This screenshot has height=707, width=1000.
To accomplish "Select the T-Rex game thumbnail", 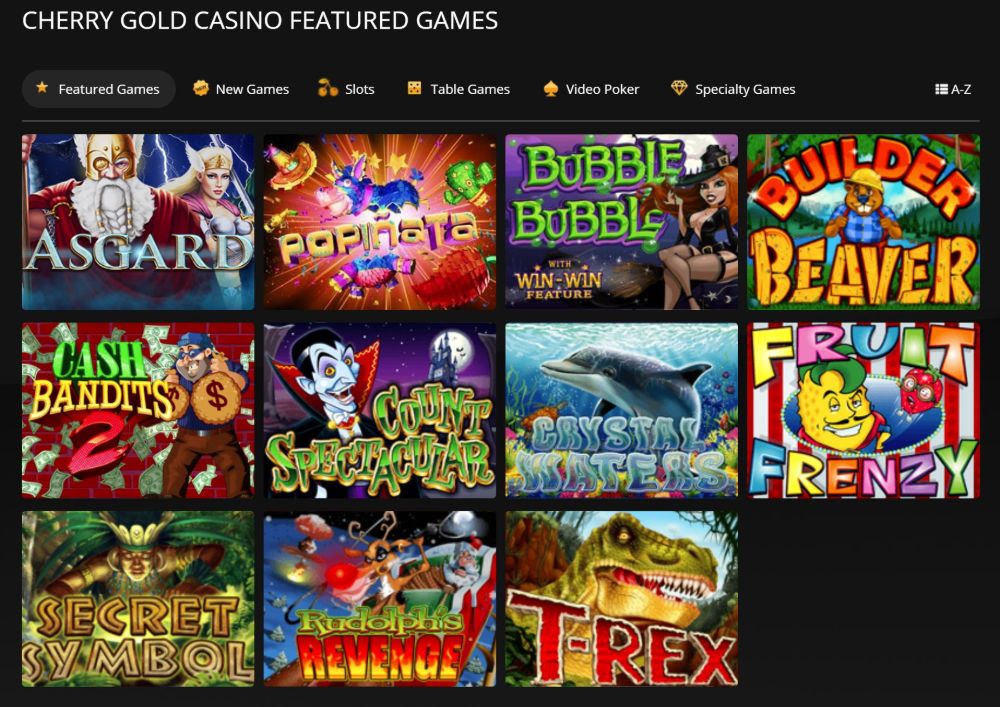I will [621, 599].
